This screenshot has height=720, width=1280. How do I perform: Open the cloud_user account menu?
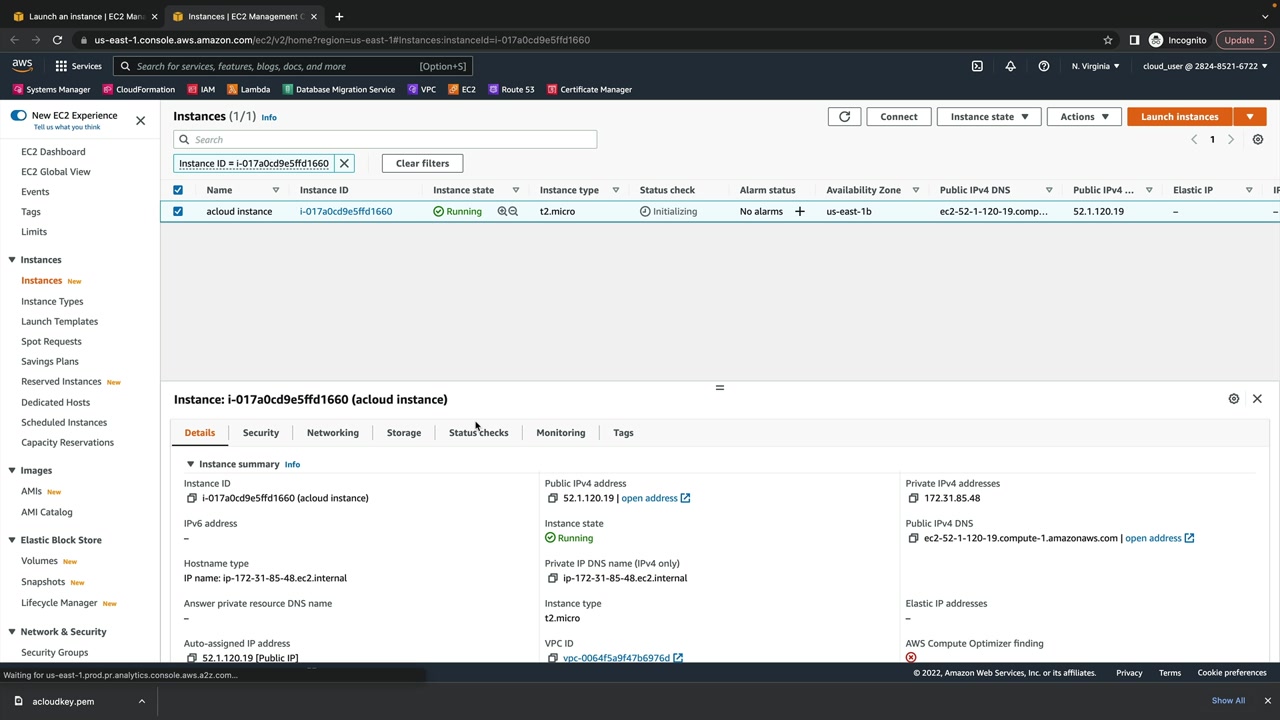[1205, 66]
